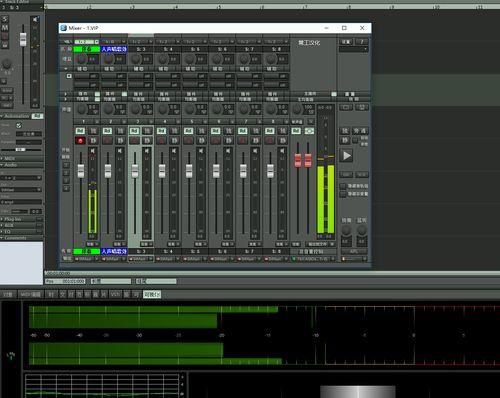Click the channel 1 gain knob
Viewport: 500px width, 398px height.
[82, 59]
